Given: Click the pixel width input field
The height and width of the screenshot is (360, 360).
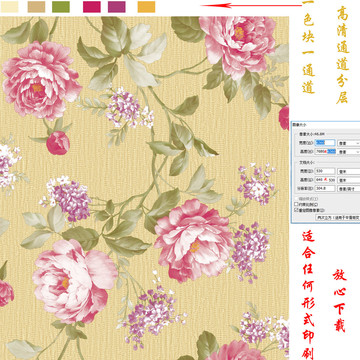Looking at the screenshot, I should point(325,143).
